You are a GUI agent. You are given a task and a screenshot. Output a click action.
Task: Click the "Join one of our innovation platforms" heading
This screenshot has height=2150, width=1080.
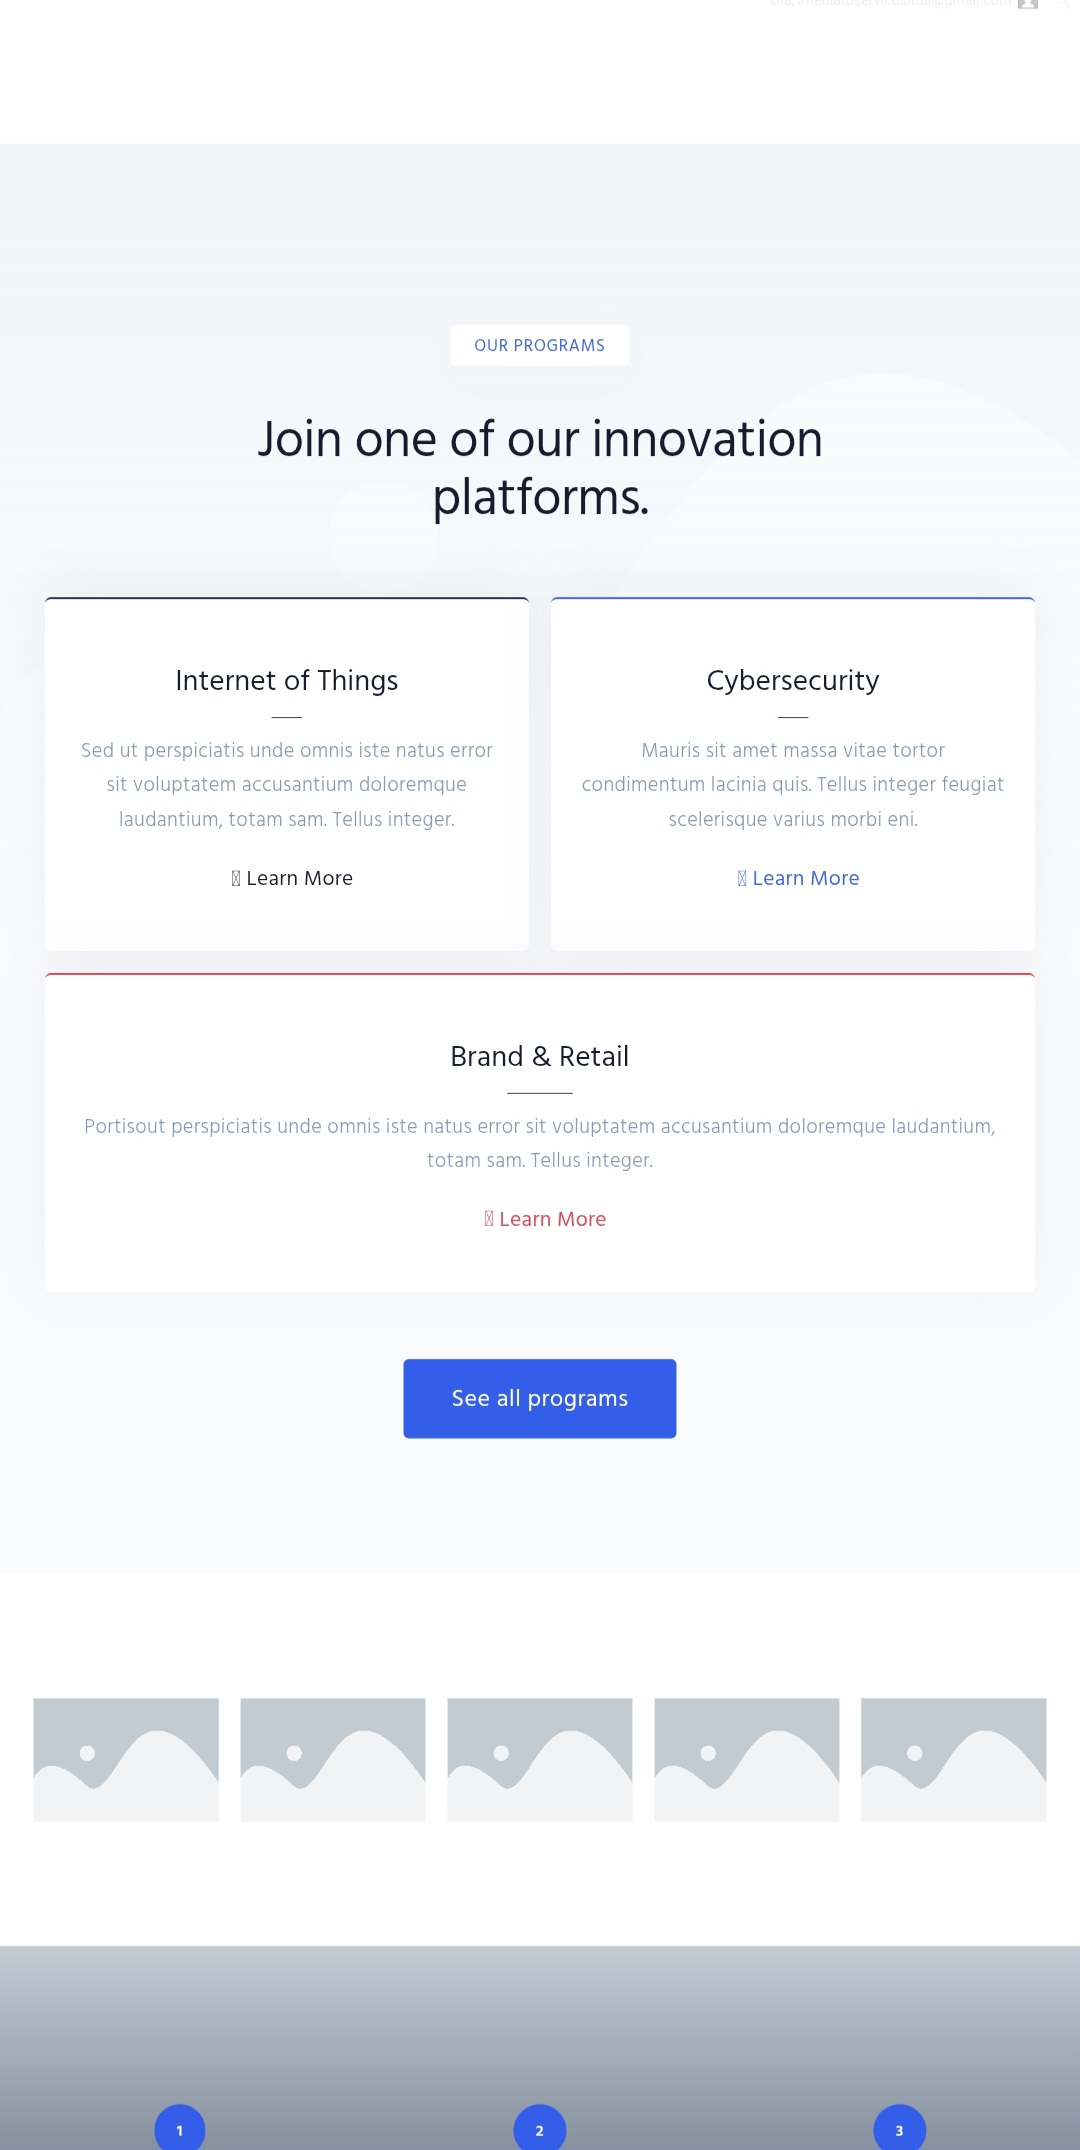[540, 467]
